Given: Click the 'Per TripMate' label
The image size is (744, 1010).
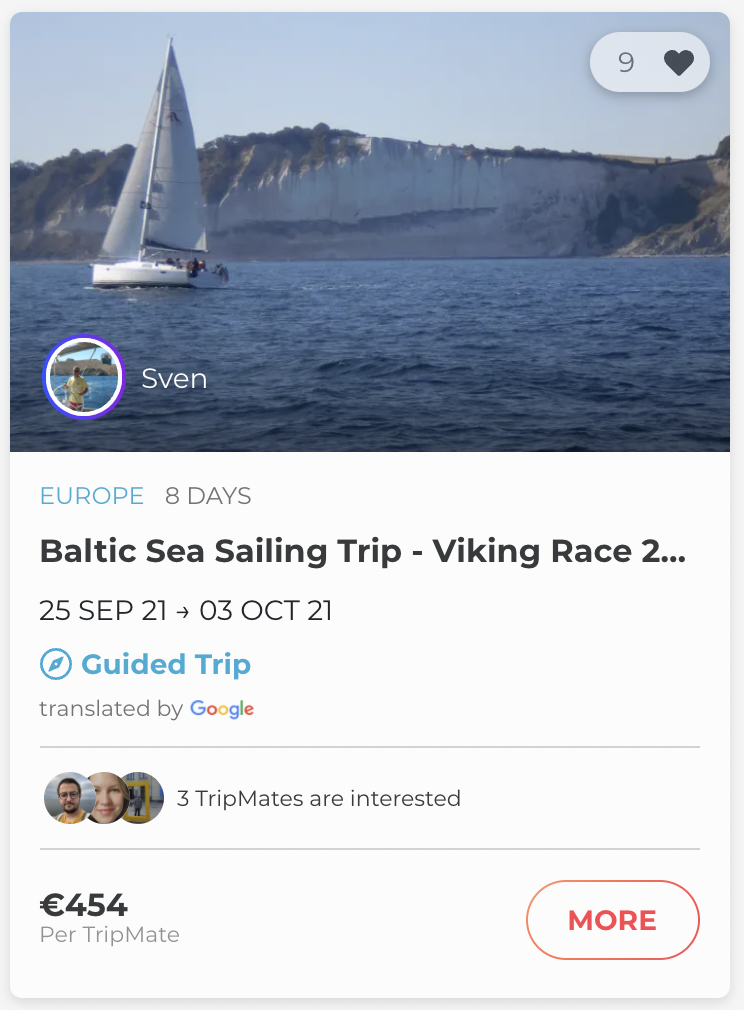Looking at the screenshot, I should [x=109, y=935].
